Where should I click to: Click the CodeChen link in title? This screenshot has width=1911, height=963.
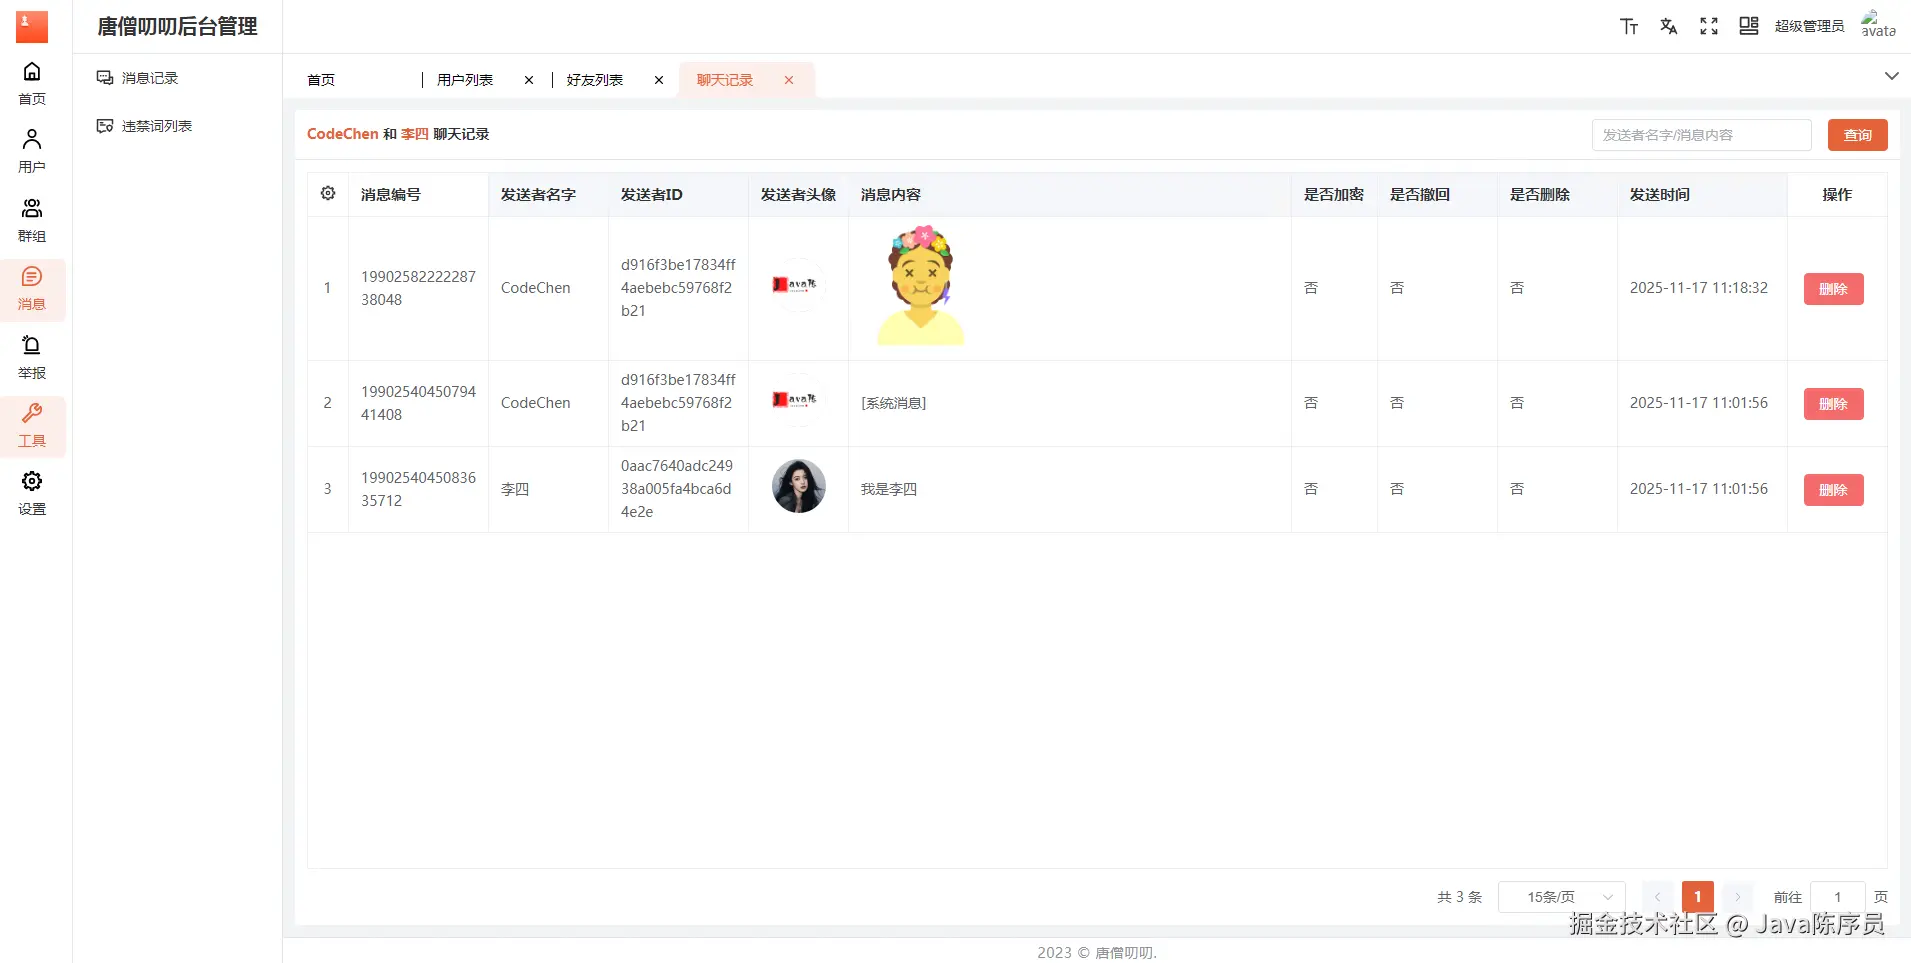[342, 134]
